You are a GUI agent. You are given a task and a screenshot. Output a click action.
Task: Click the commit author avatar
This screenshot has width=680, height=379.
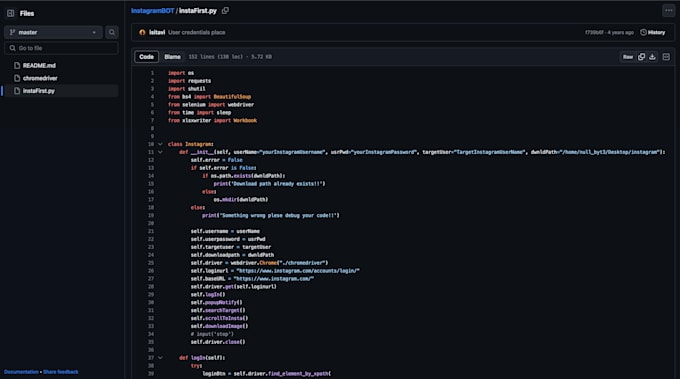[142, 33]
